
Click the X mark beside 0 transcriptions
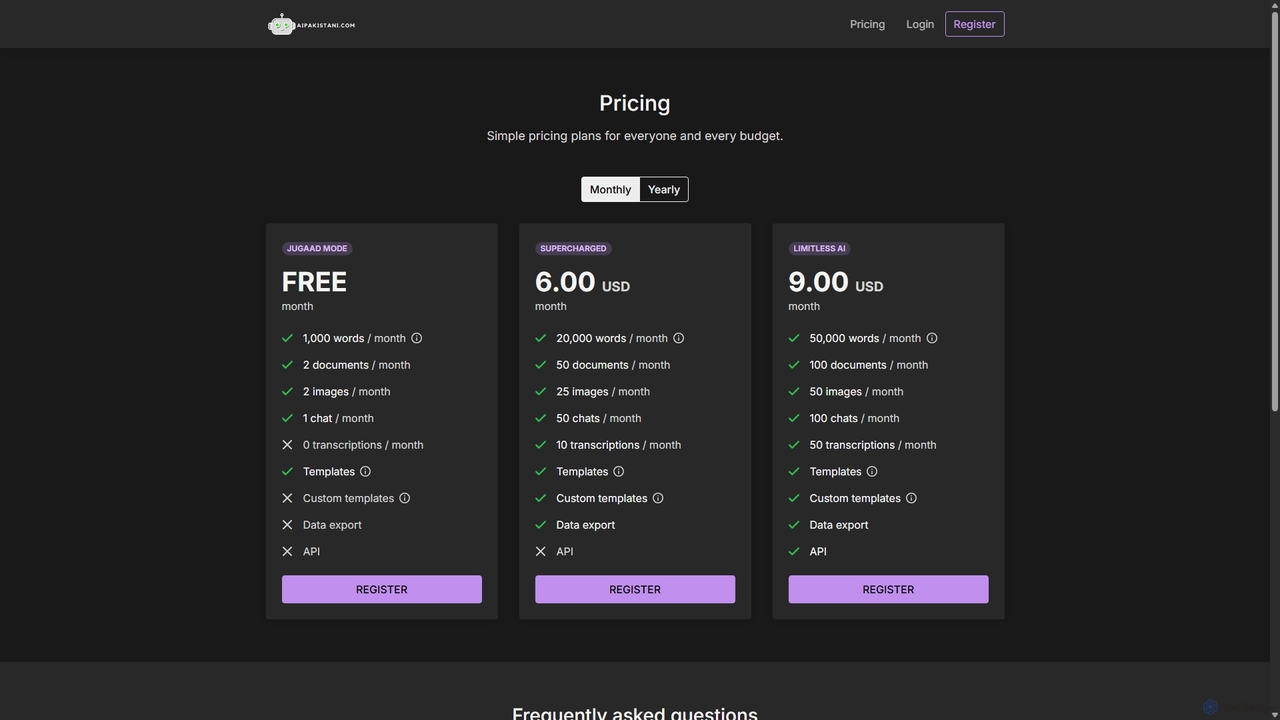287,445
